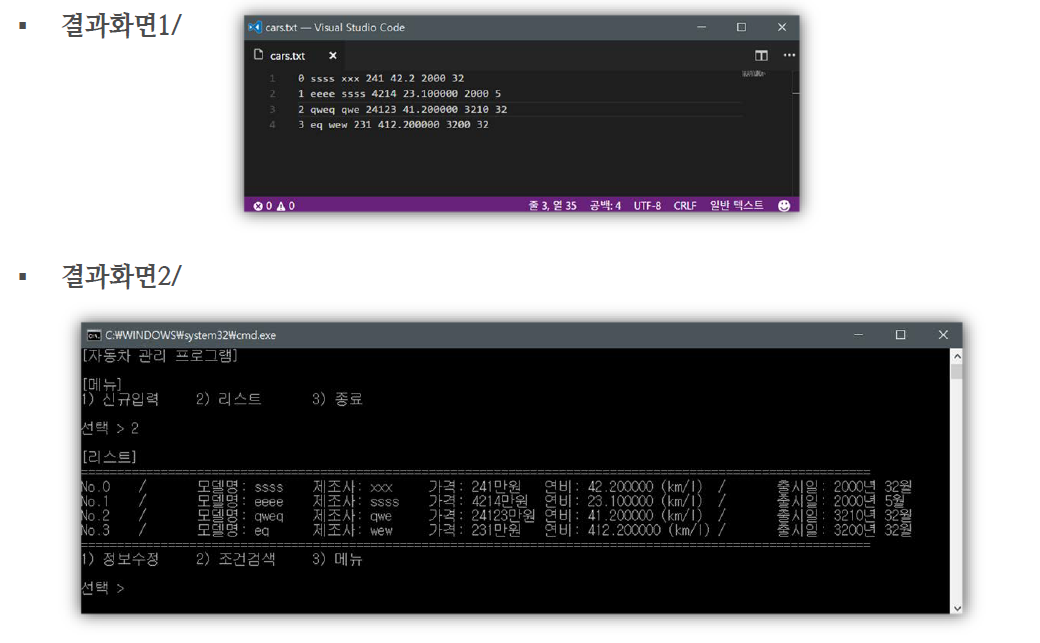Close the Visual Studio Code window
This screenshot has width=1040, height=643.
point(782,27)
